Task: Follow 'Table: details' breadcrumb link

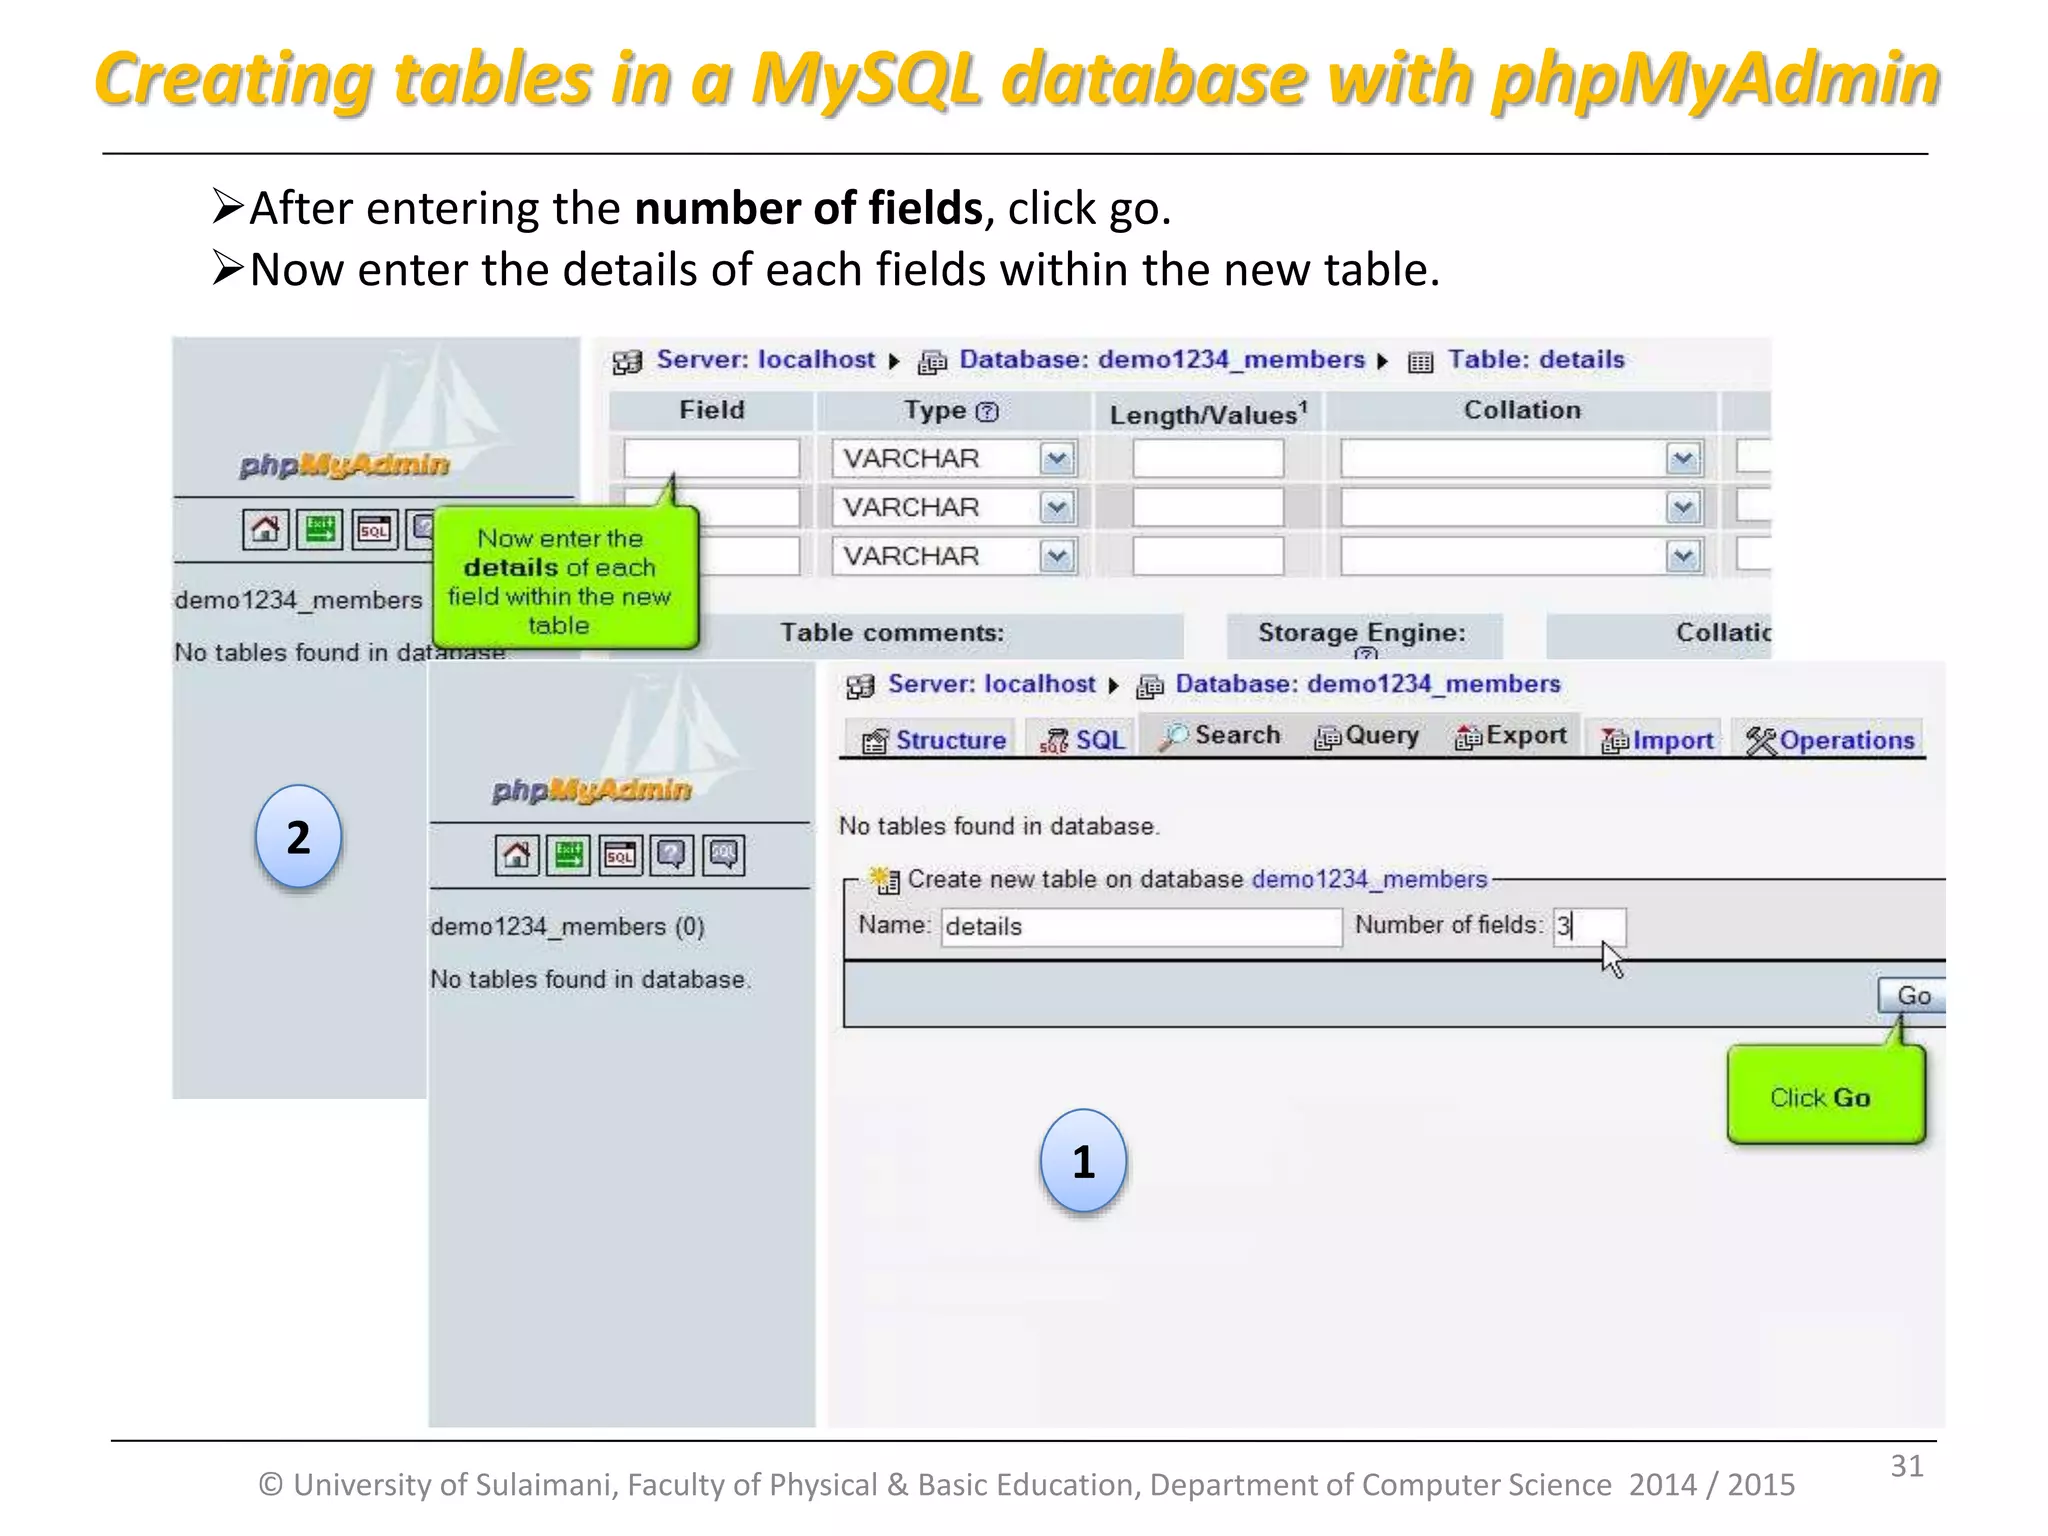Action: (x=1536, y=360)
